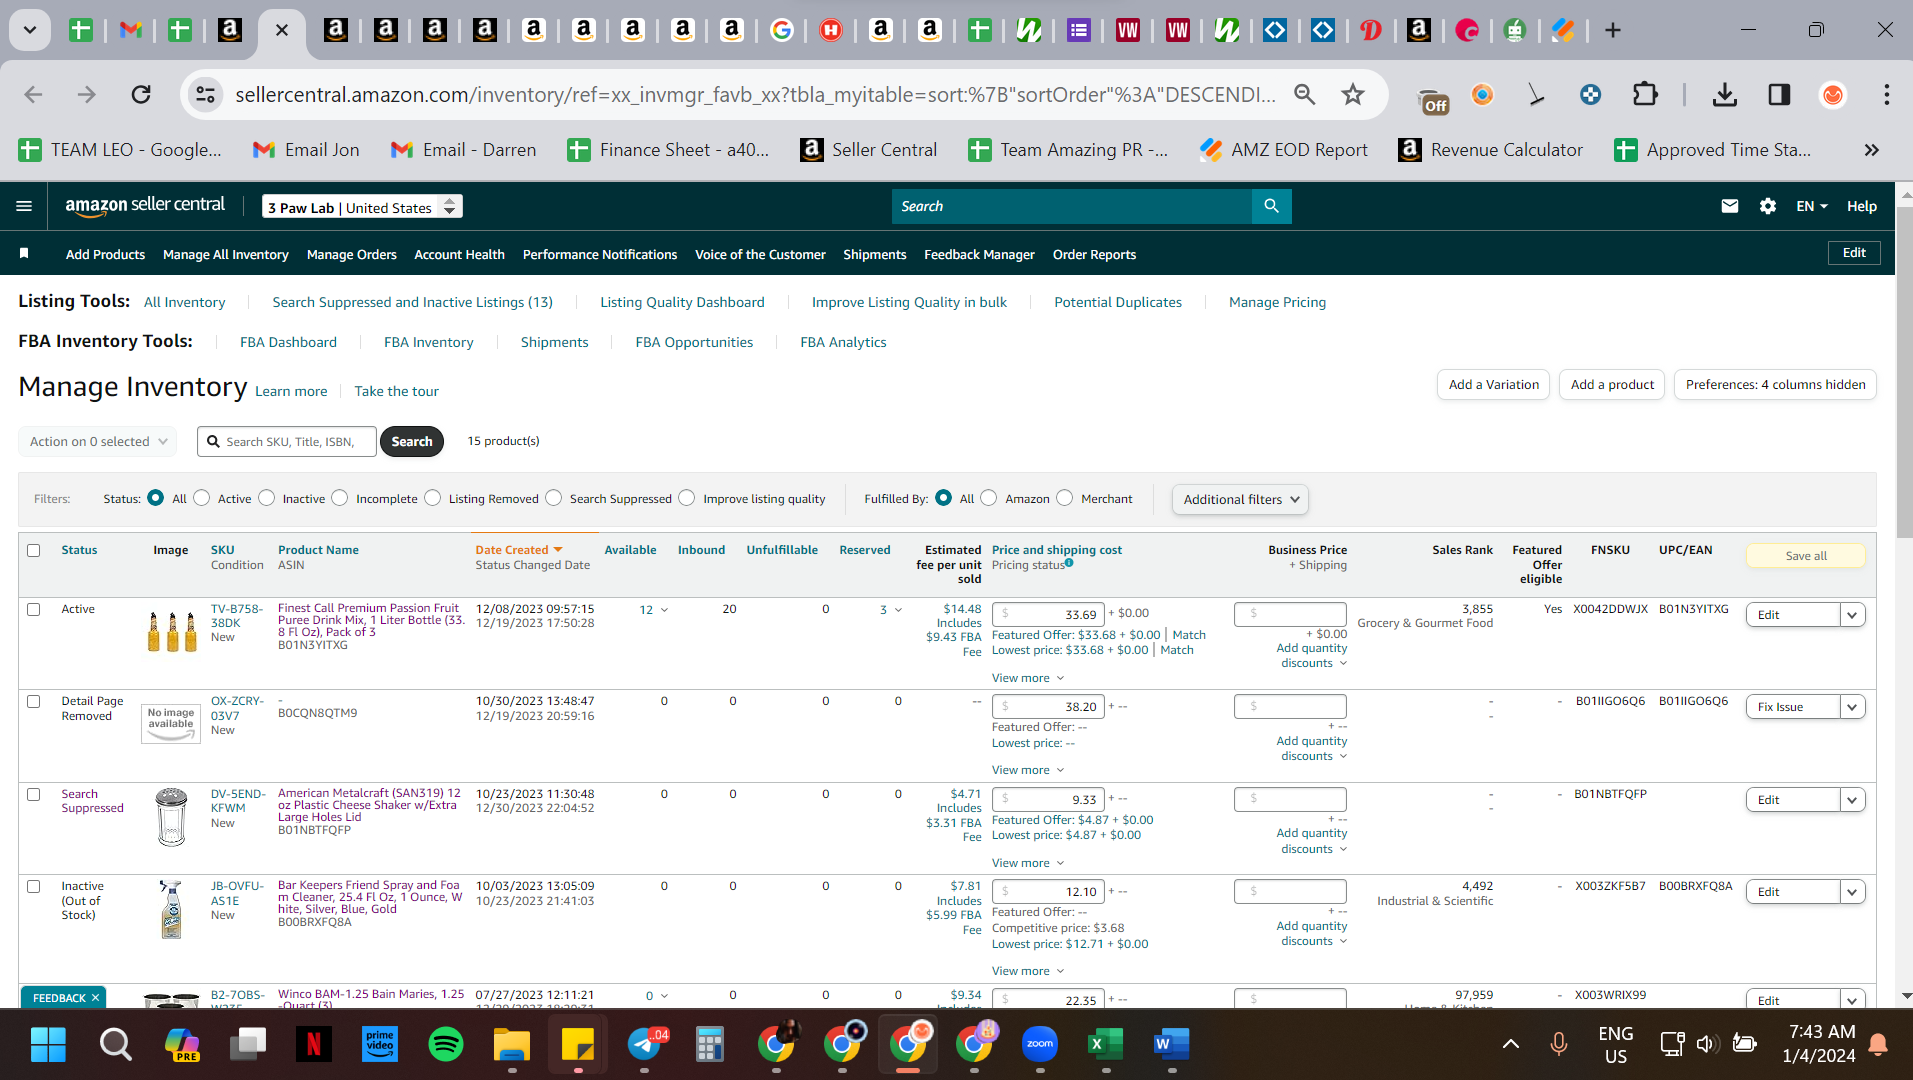Zoom icon in the address bar

pos(1305,95)
